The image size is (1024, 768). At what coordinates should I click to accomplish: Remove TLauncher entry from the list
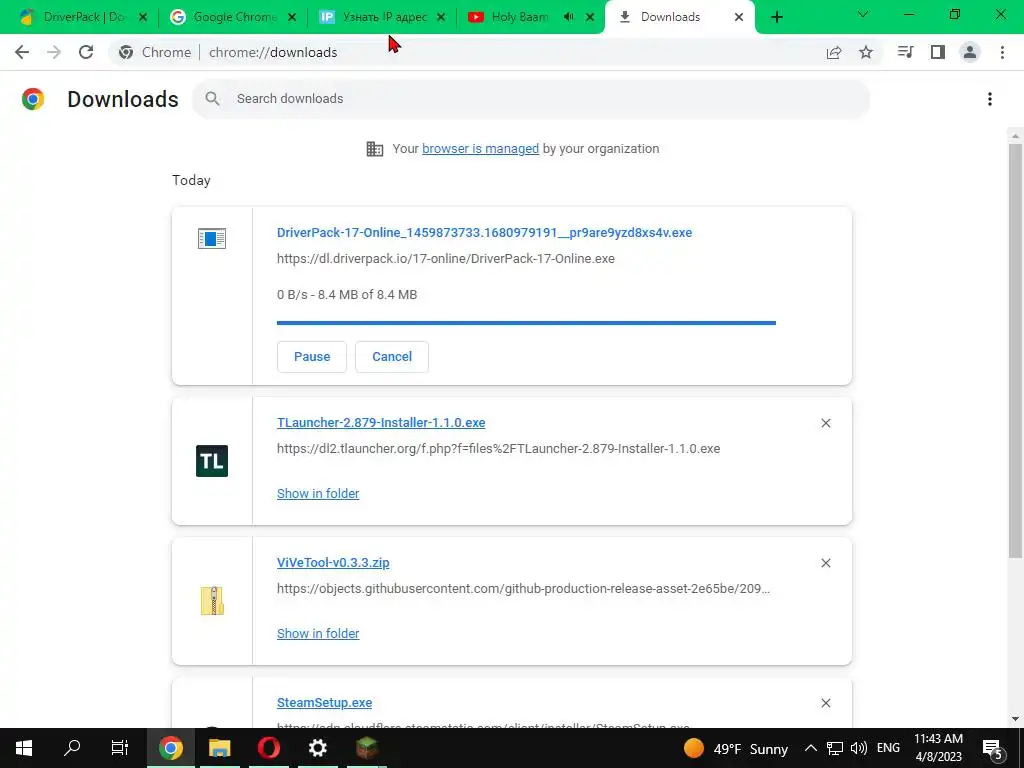point(825,423)
